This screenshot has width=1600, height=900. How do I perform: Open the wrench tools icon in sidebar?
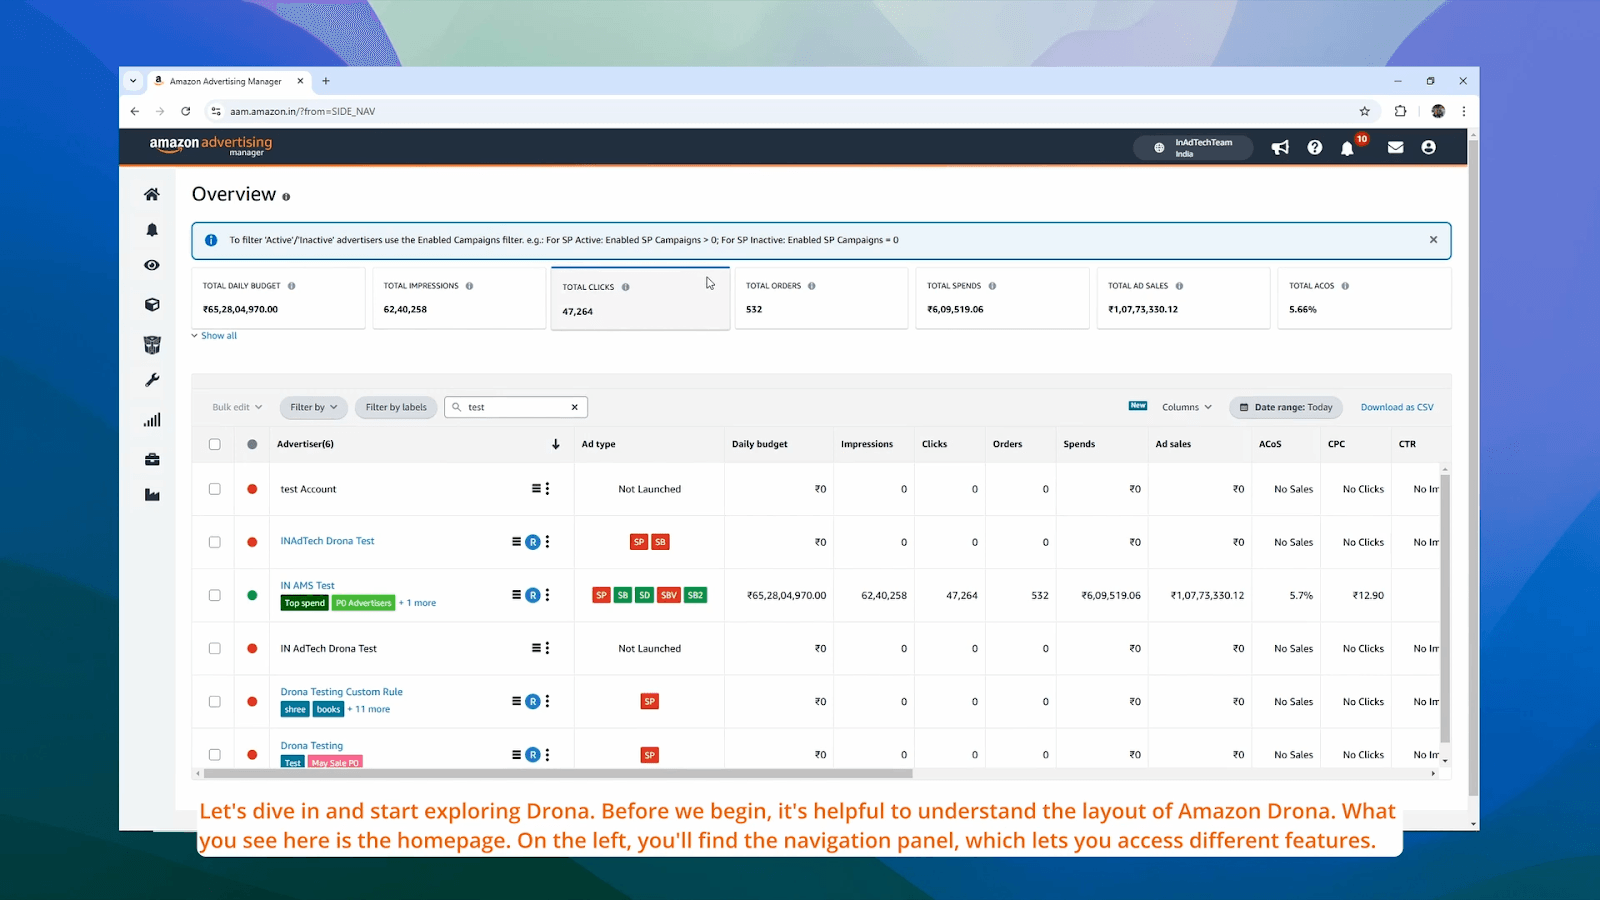click(x=152, y=380)
